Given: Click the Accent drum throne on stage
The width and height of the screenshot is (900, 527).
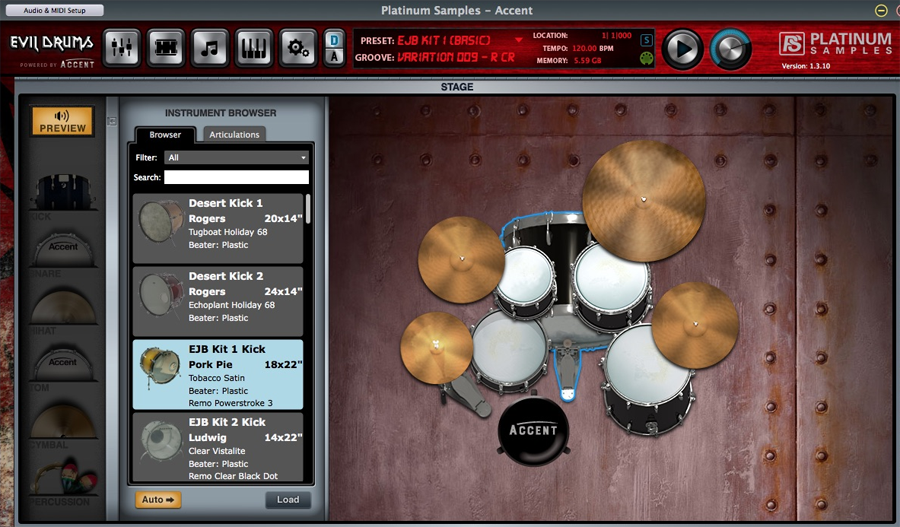Looking at the screenshot, I should click(534, 431).
